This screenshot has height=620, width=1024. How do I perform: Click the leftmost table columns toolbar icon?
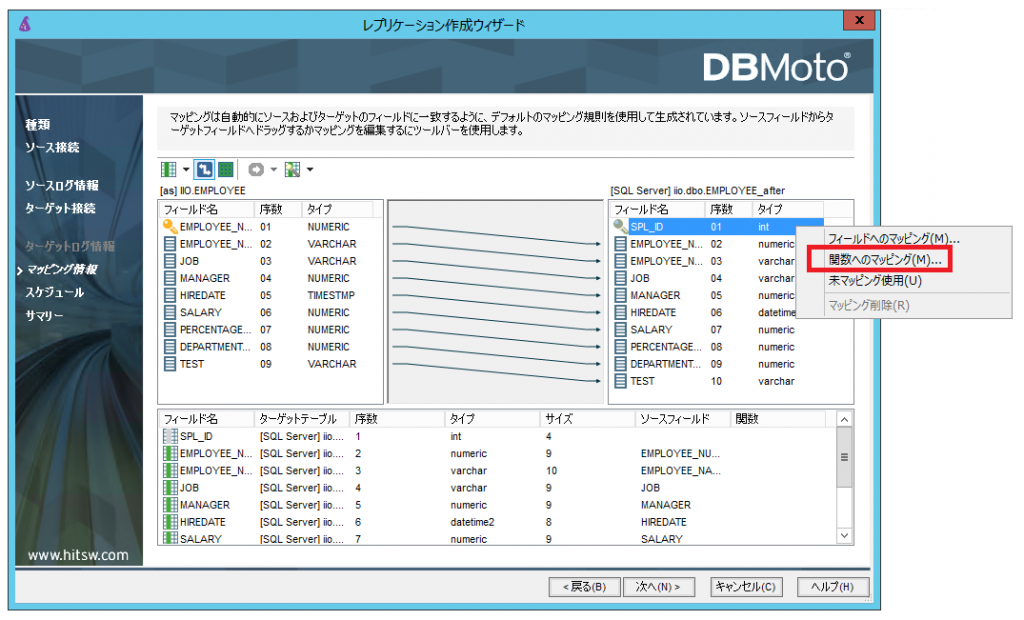[169, 169]
